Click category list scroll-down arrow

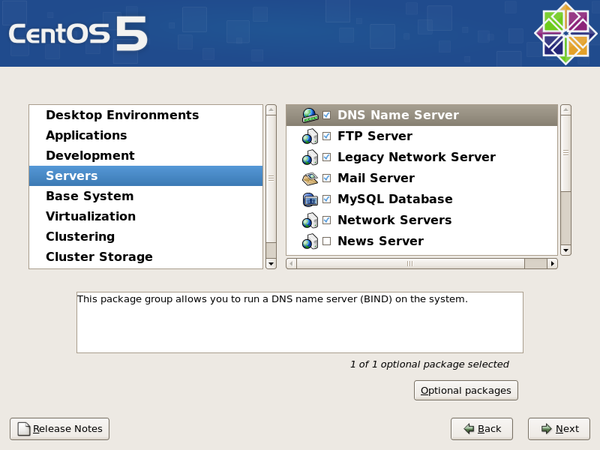coord(271,263)
